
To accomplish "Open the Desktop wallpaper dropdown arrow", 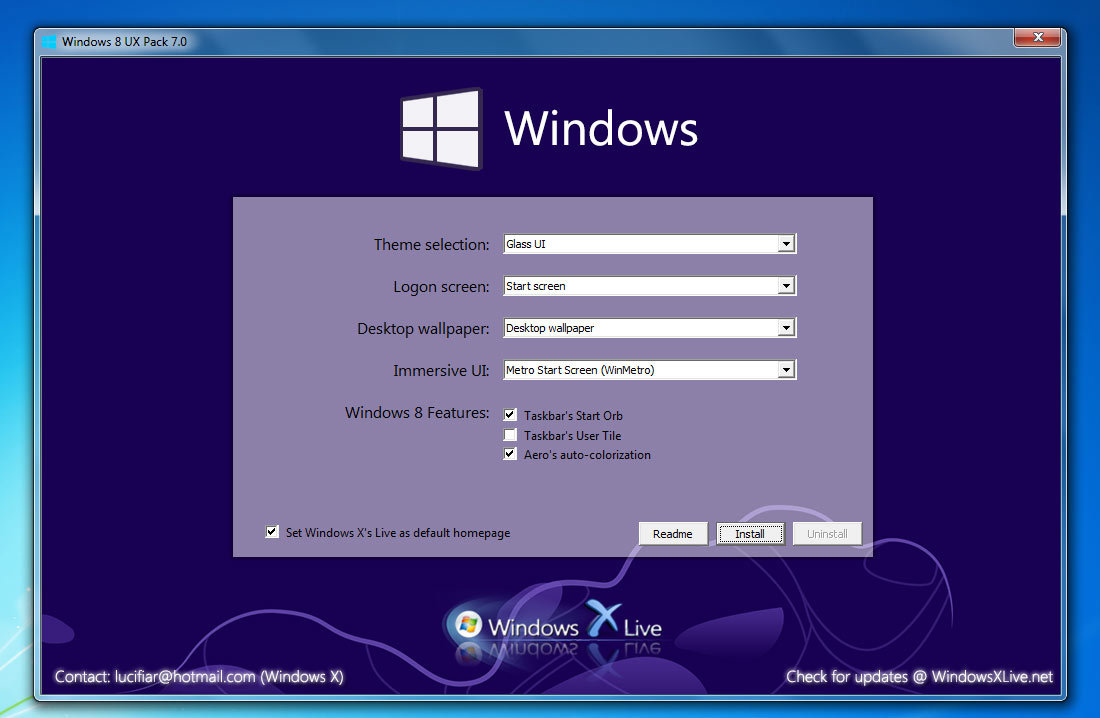I will point(786,328).
